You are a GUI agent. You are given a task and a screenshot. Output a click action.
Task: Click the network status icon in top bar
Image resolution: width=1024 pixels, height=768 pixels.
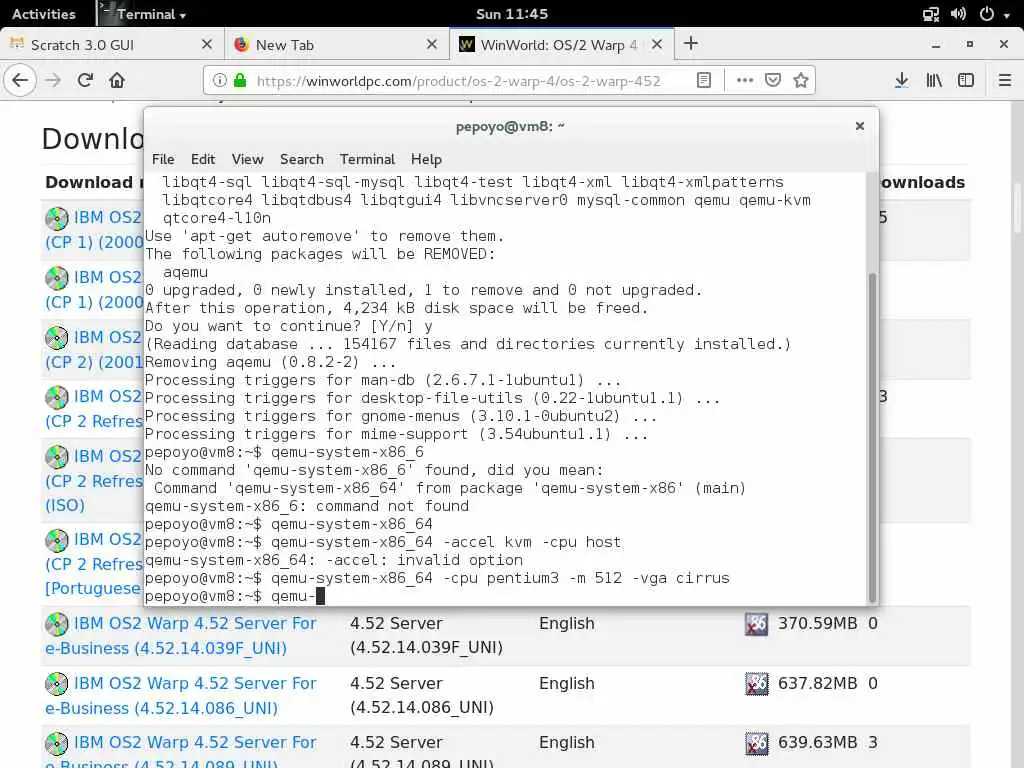point(931,14)
